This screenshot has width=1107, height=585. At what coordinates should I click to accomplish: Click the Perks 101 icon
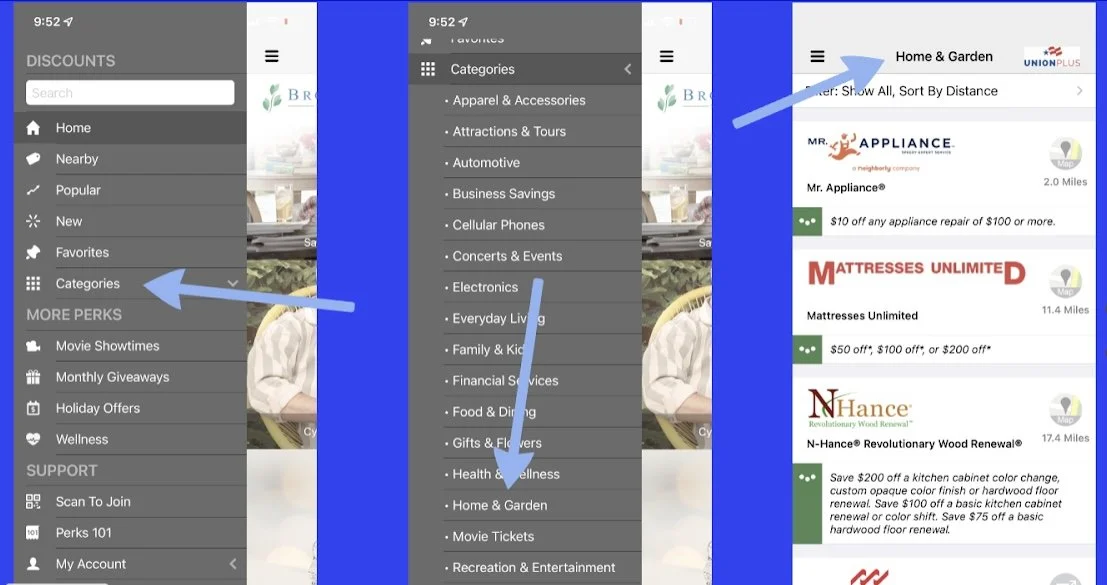33,533
